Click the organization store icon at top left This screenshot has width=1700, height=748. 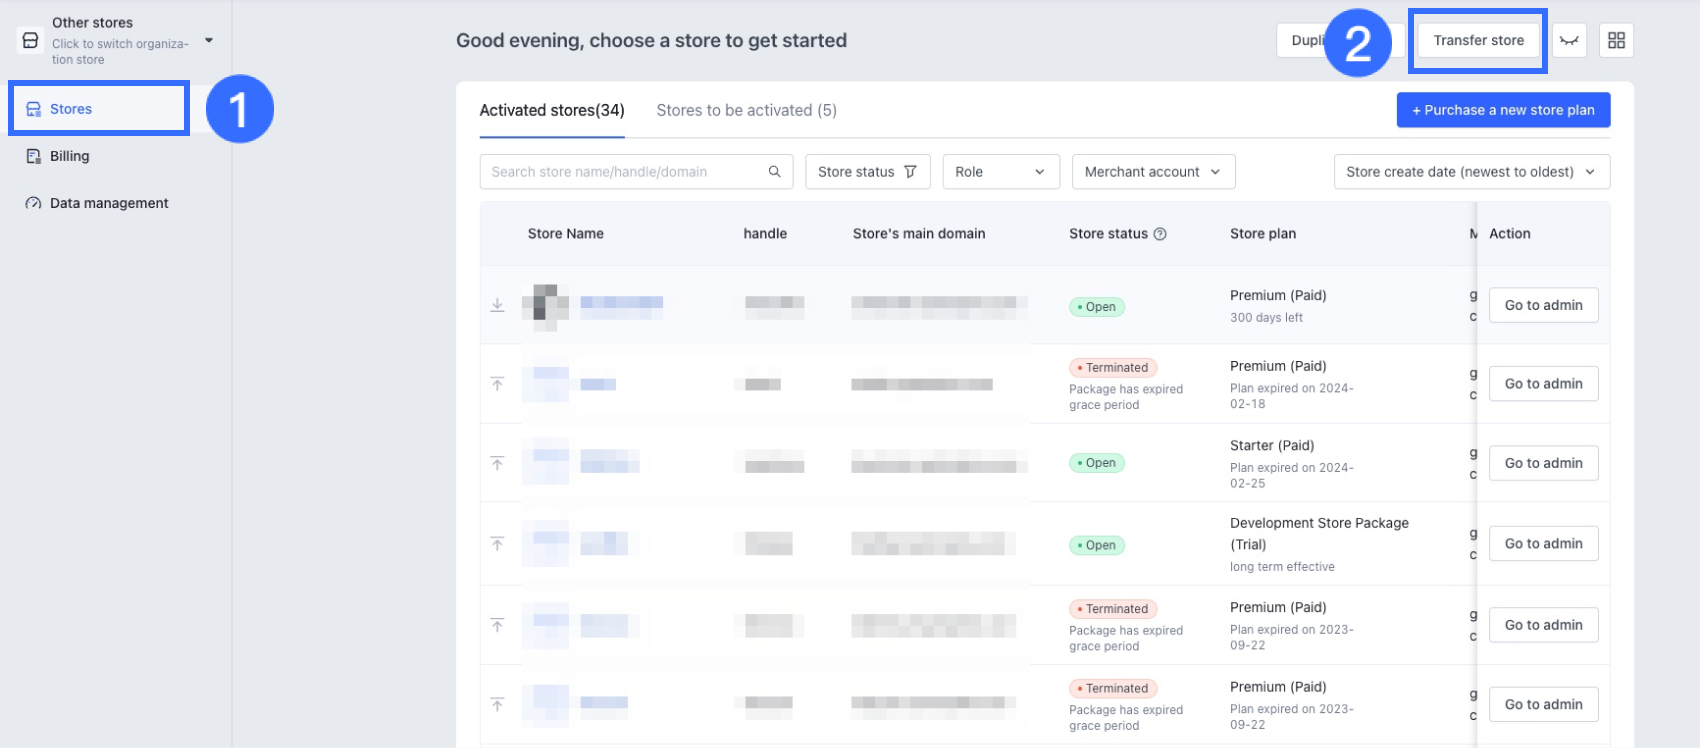click(31, 40)
